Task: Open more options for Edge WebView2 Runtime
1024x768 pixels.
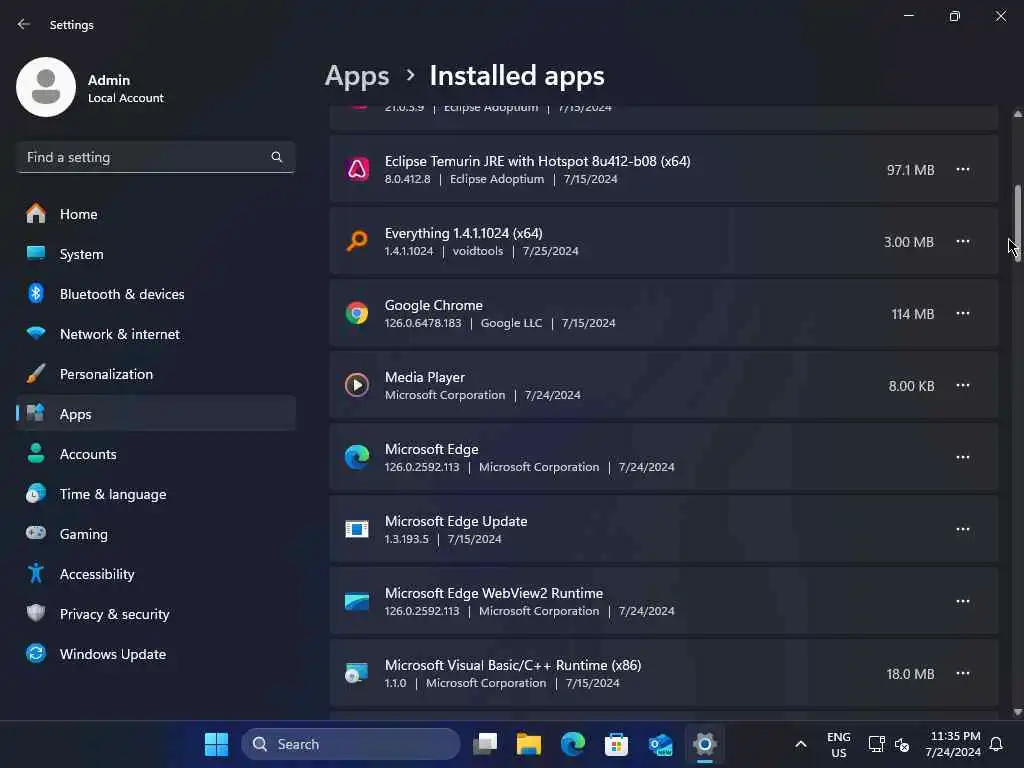Action: coord(963,601)
